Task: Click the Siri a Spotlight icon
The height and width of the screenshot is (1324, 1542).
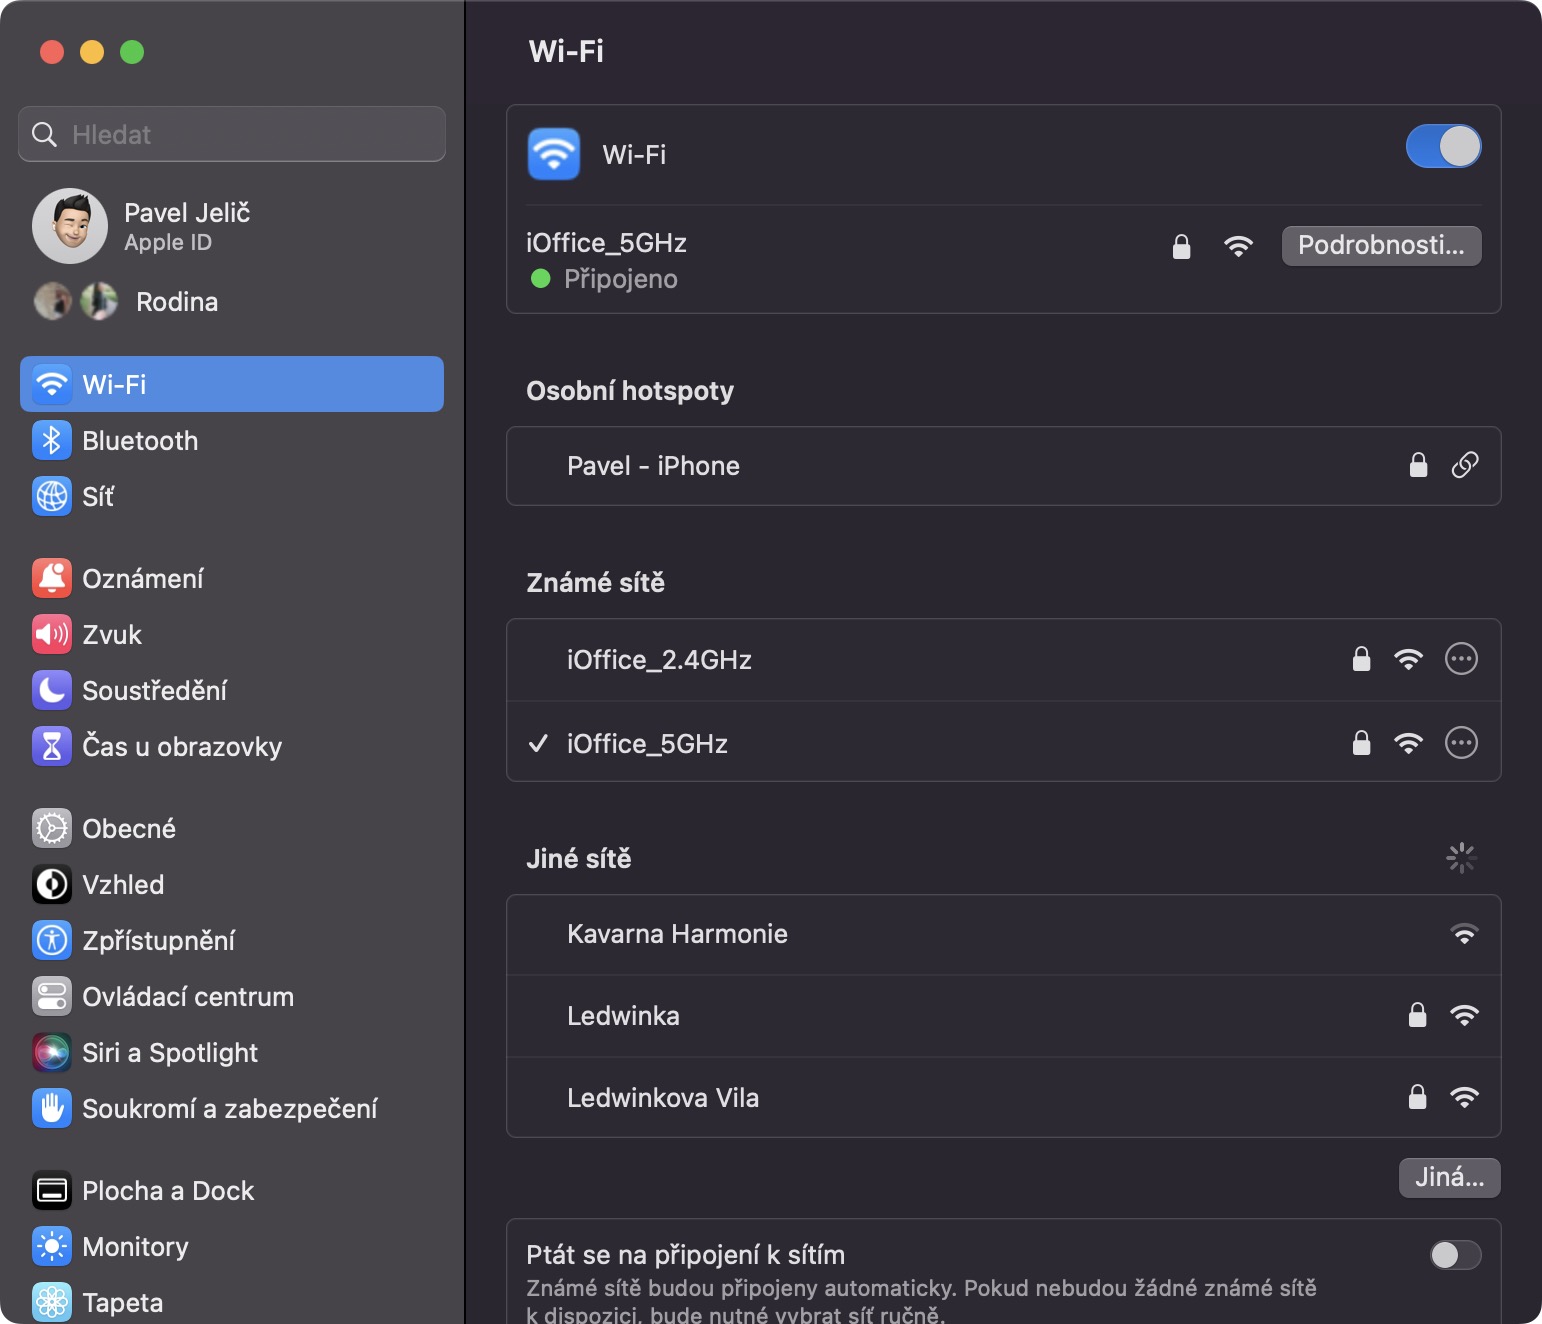Action: tap(52, 1053)
